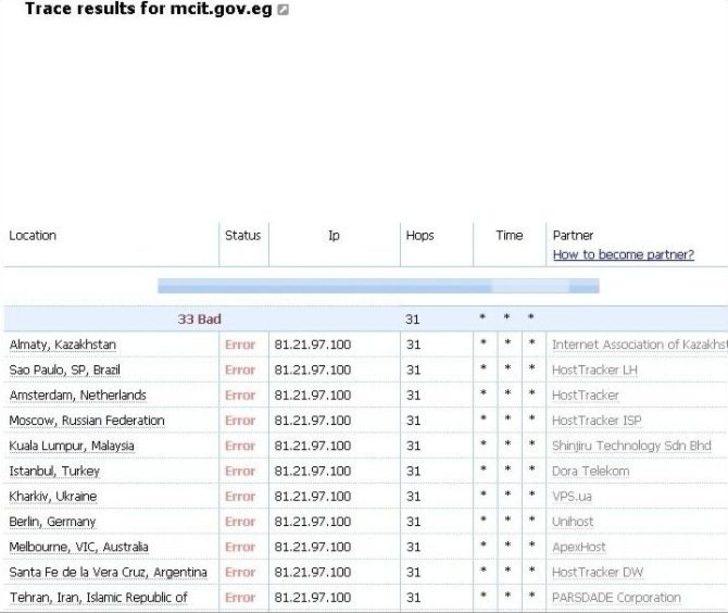The image size is (728, 613).
Task: Expand the '33 Bad' summary row
Action: [x=199, y=319]
